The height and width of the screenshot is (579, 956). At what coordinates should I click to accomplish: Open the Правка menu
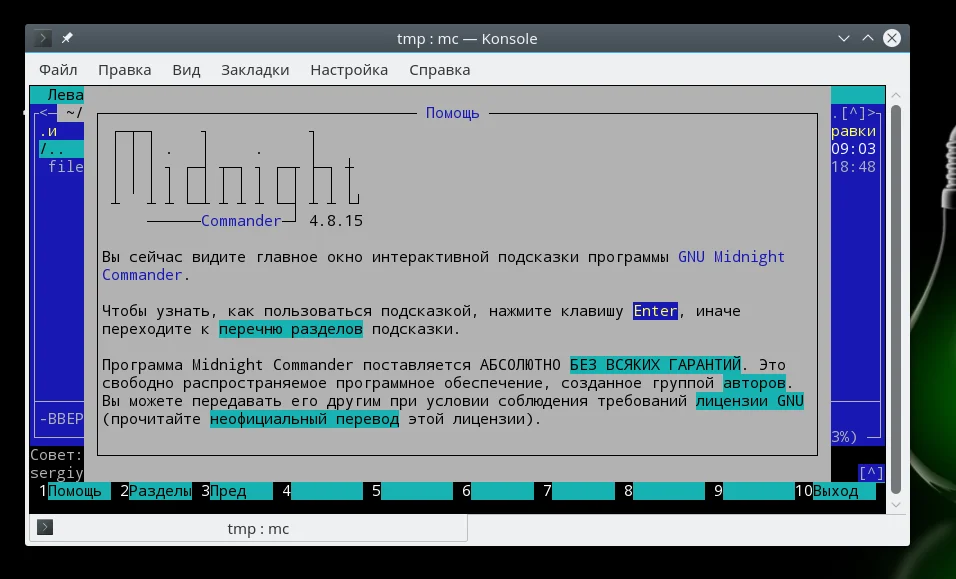click(125, 70)
